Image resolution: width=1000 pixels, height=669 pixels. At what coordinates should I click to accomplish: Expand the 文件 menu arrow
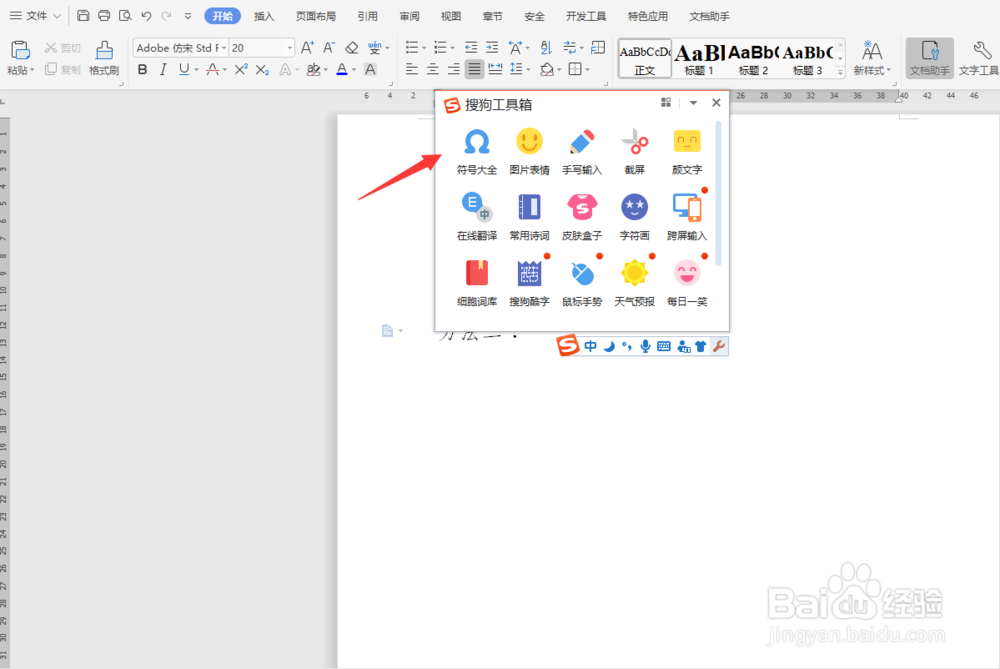[x=57, y=16]
